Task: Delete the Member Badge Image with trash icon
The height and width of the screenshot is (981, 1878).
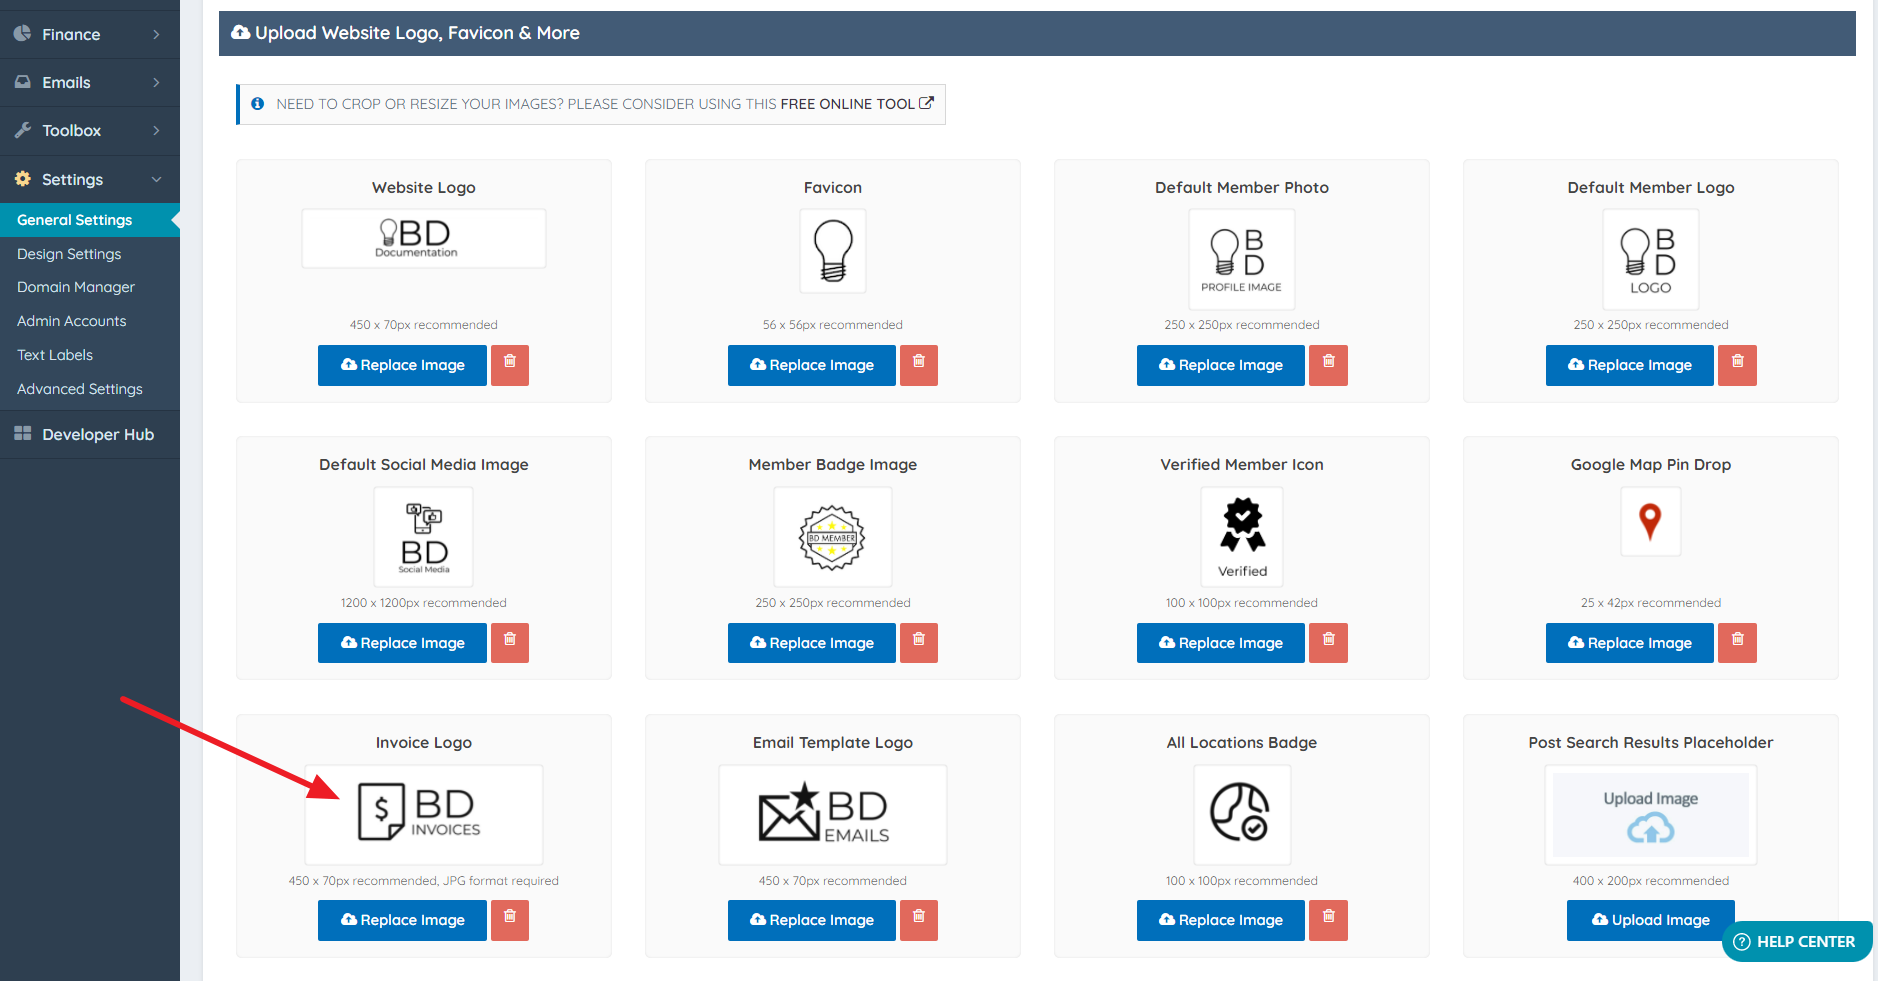Action: (x=919, y=643)
